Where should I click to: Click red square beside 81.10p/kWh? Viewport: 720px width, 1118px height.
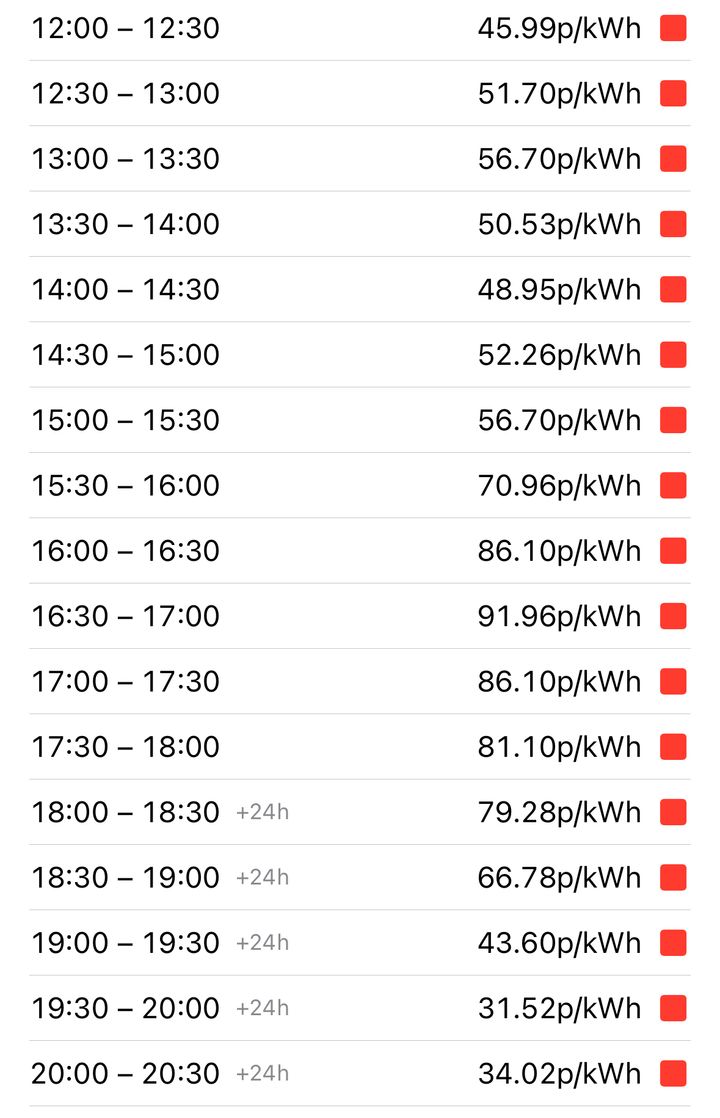pos(673,747)
